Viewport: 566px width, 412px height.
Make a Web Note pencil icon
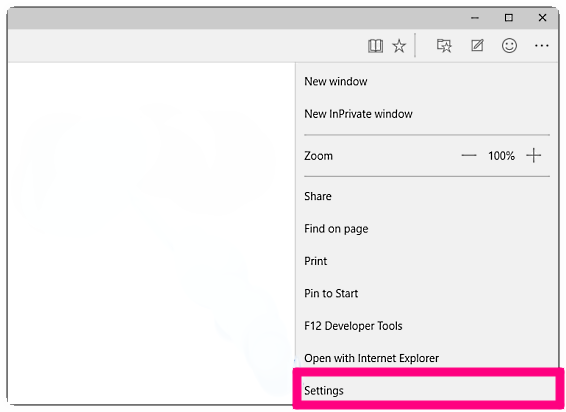coord(477,45)
